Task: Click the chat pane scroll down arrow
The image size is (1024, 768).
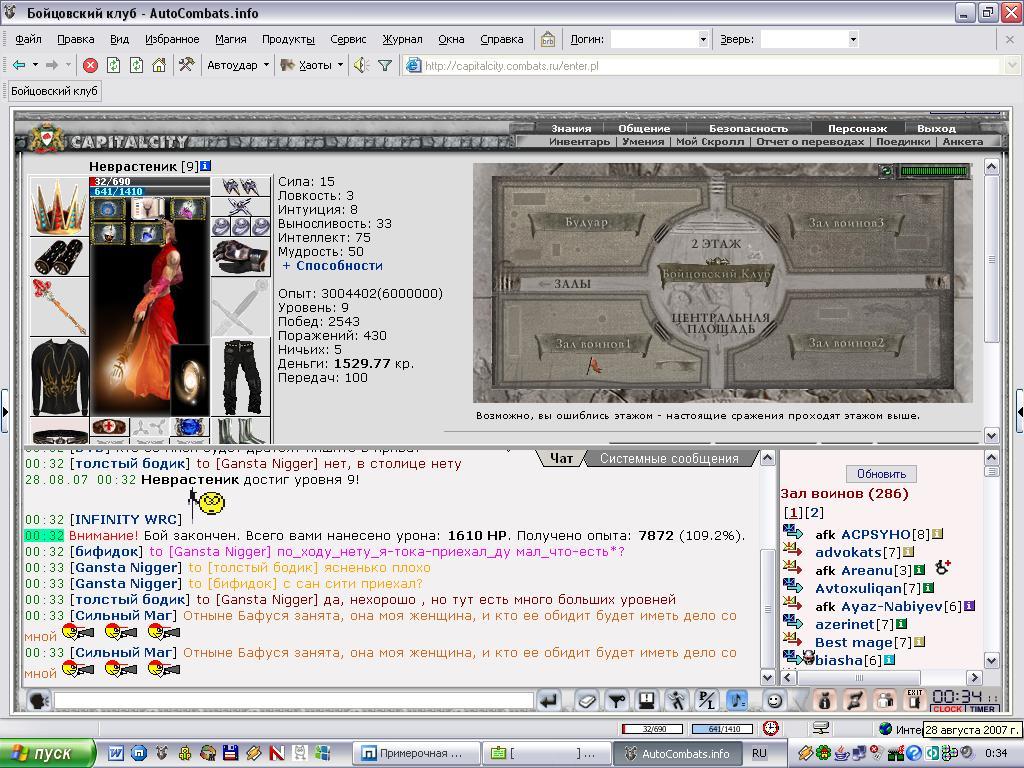Action: coord(768,677)
